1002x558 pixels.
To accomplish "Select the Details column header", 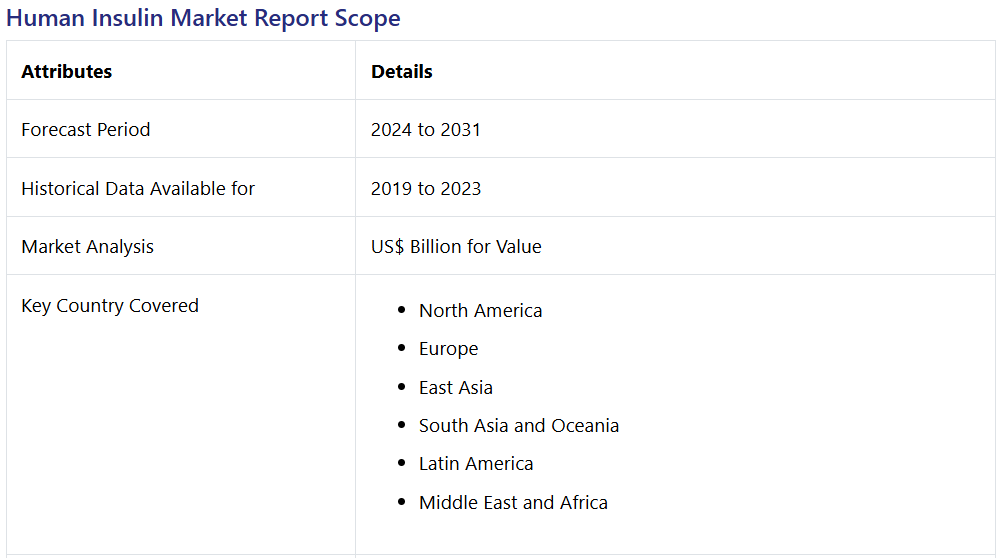I will click(x=402, y=71).
